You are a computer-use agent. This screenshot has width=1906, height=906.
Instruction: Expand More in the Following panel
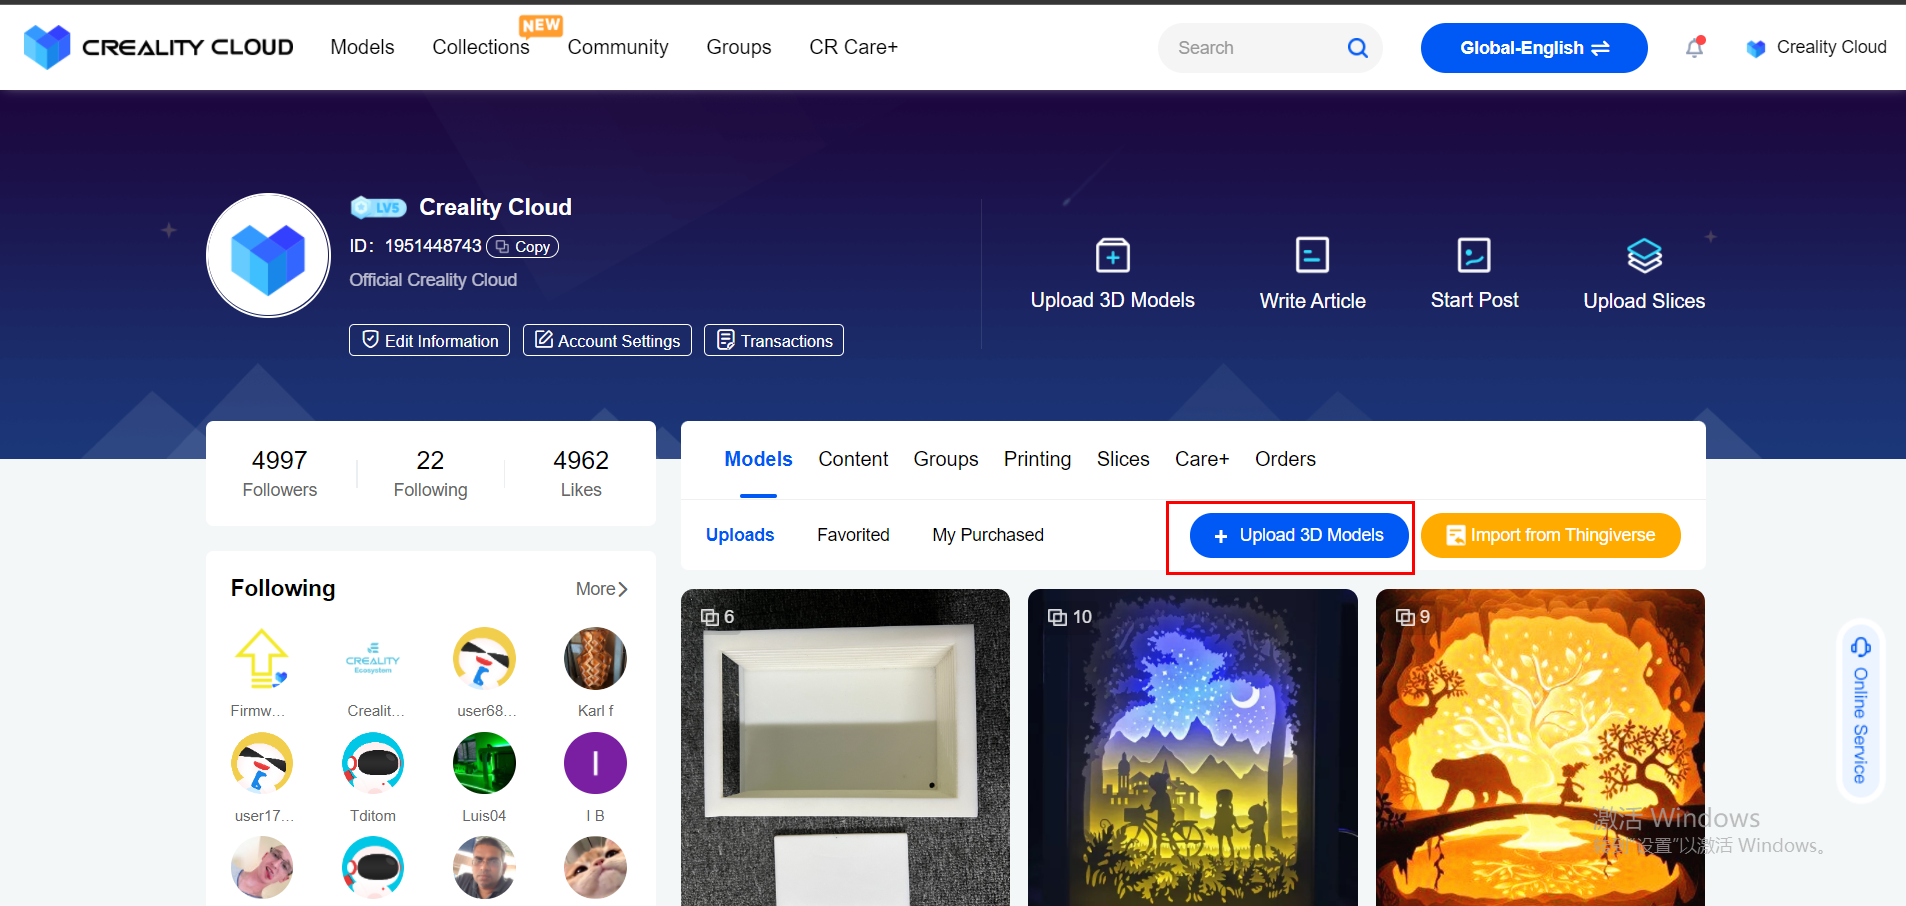coord(600,589)
